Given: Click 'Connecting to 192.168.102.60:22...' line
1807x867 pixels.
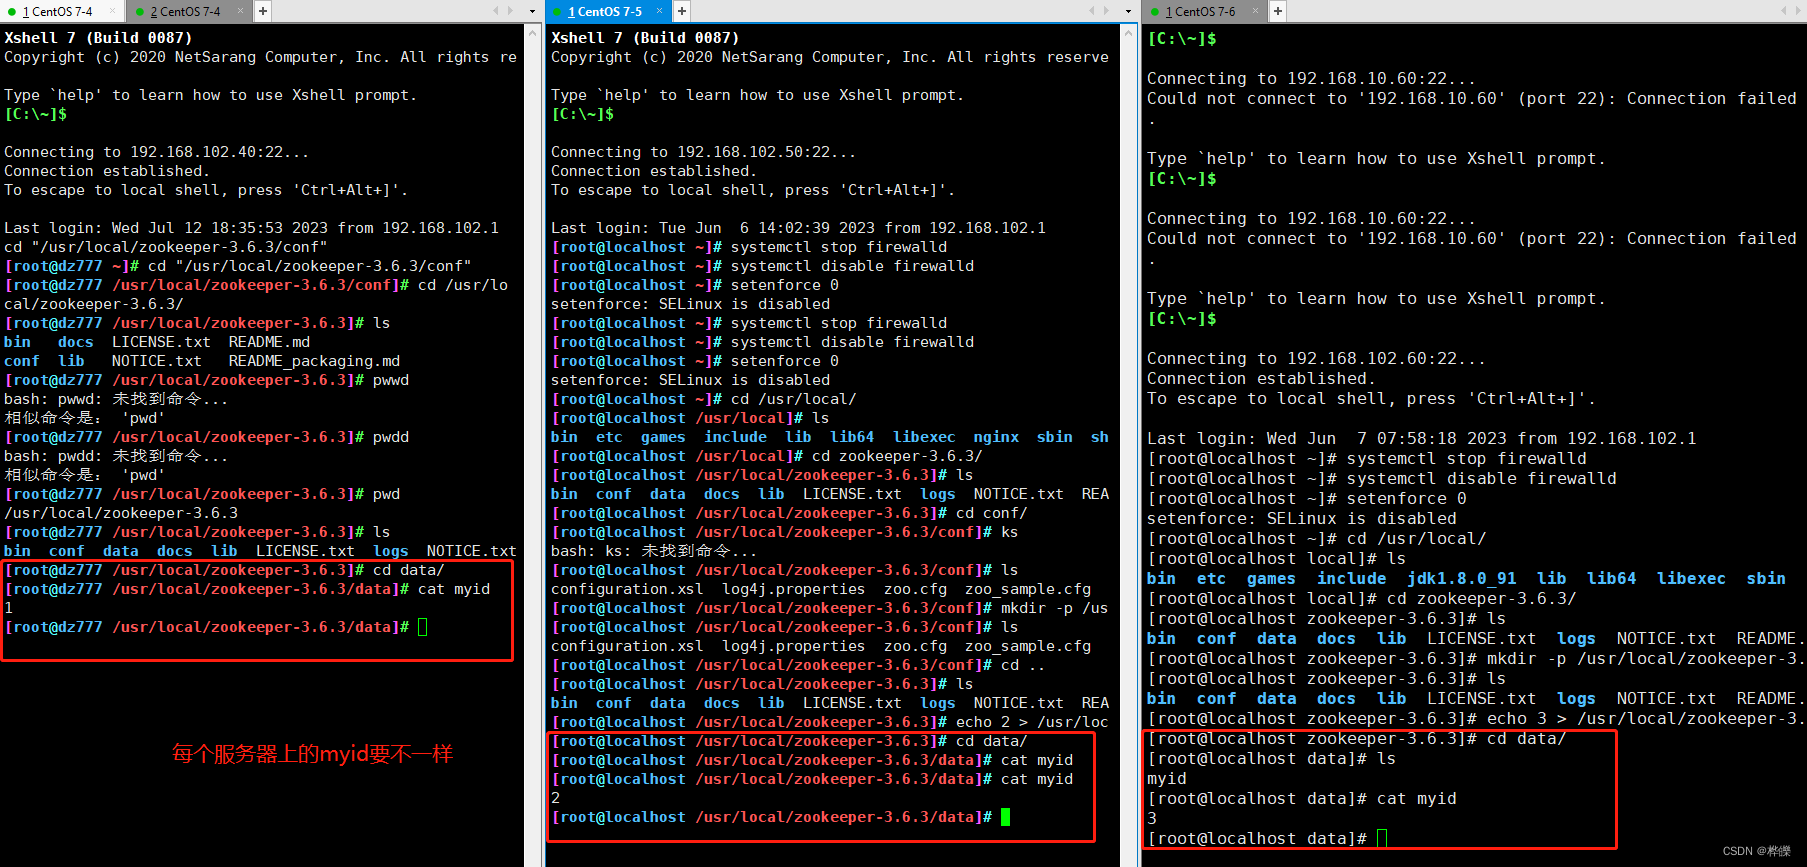Looking at the screenshot, I should click(1316, 358).
